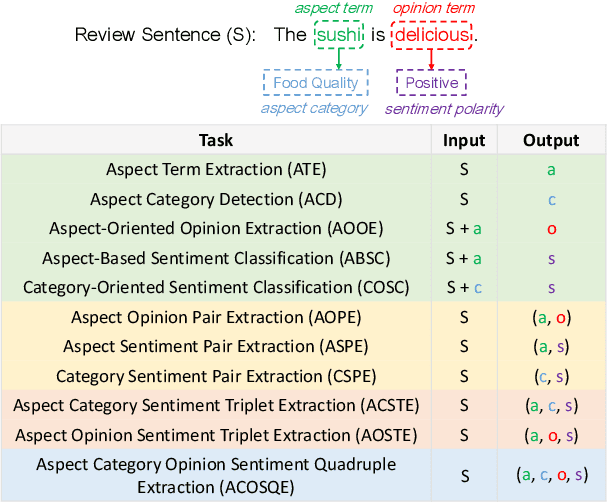Viewport: 608px width, 502px height.
Task: Select the Aspect Category Detection (ACD) row
Action: [215, 200]
